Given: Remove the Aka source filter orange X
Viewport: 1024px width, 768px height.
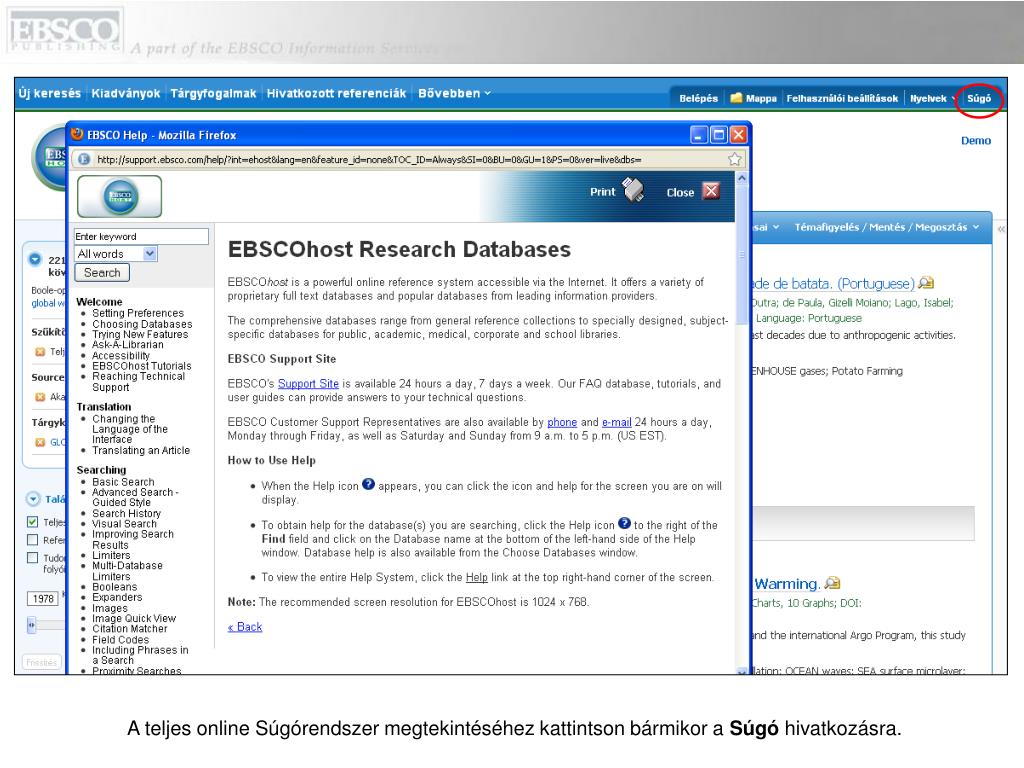Looking at the screenshot, I should pyautogui.click(x=40, y=397).
